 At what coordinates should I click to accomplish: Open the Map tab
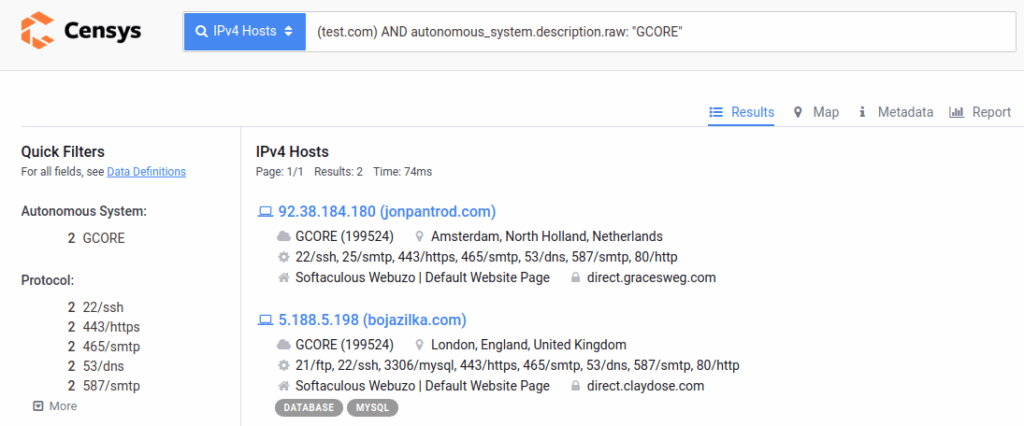tap(816, 112)
